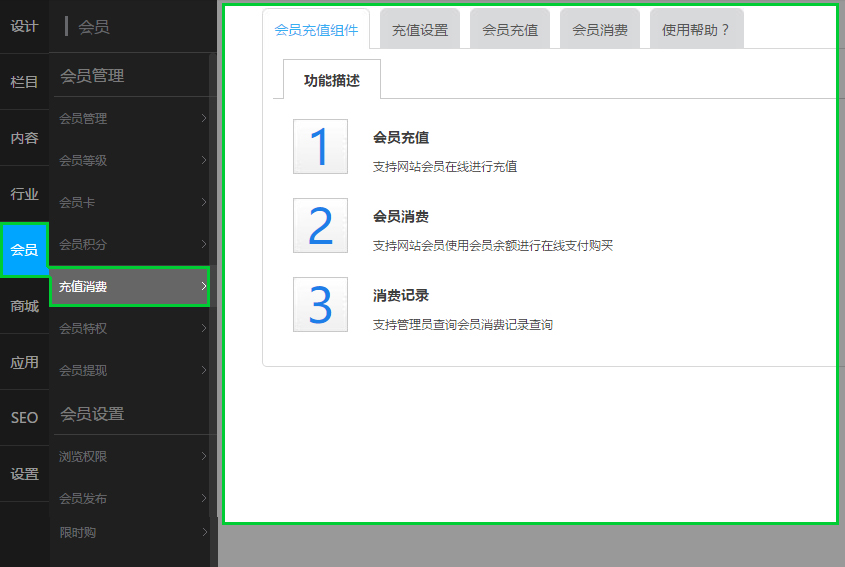
Task: Switch to the 充值设置 tab
Action: 420,30
